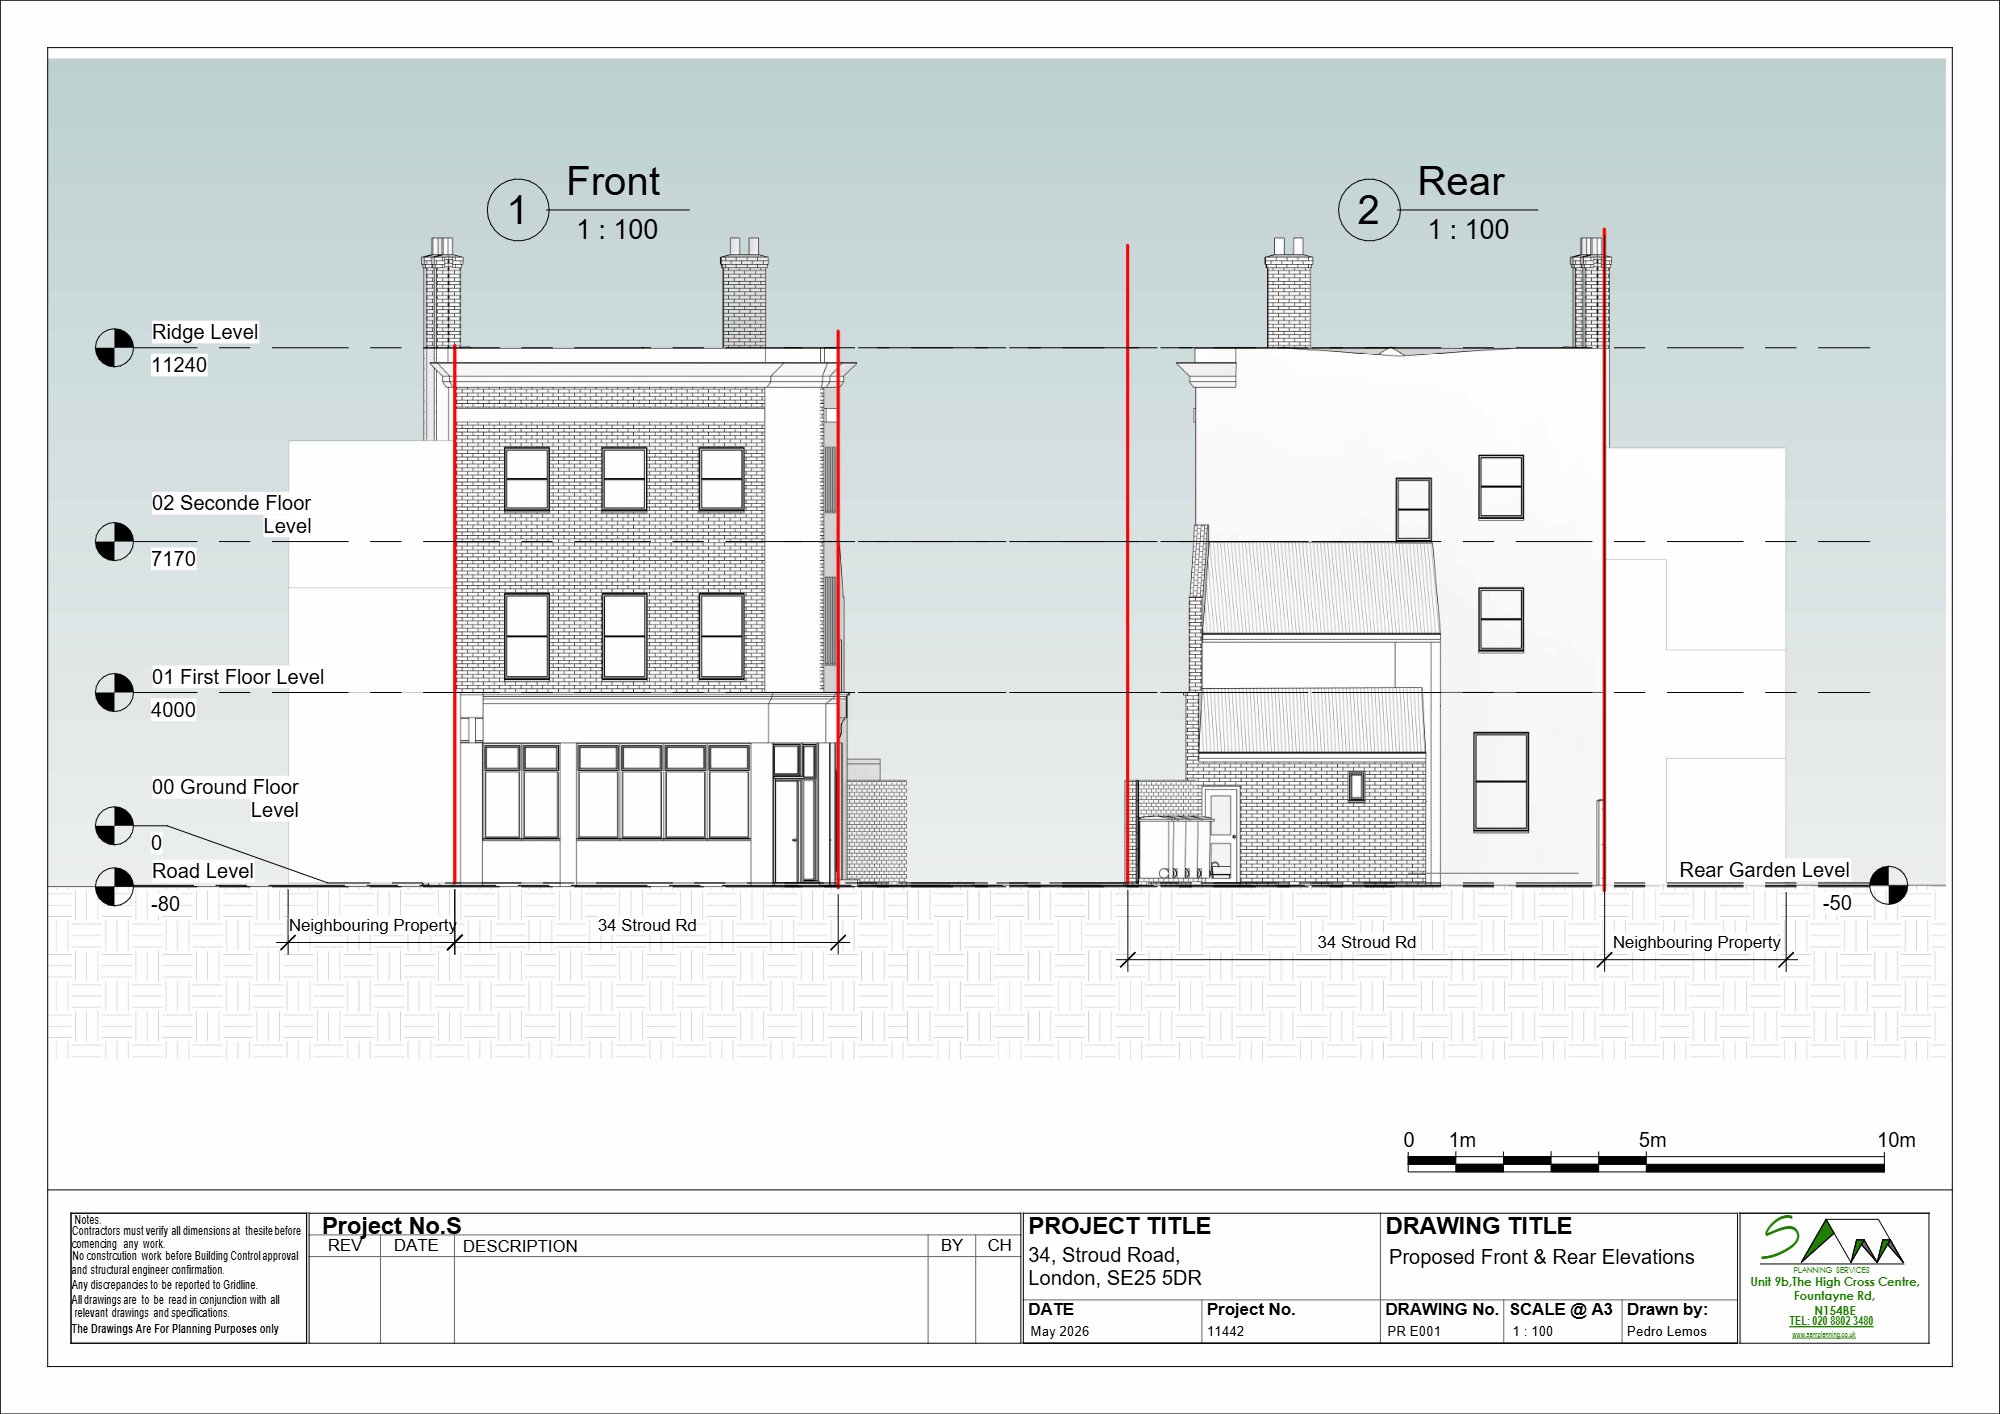The width and height of the screenshot is (2000, 1414).
Task: Click the '1m' scale bar label
Action: coord(1462,1141)
